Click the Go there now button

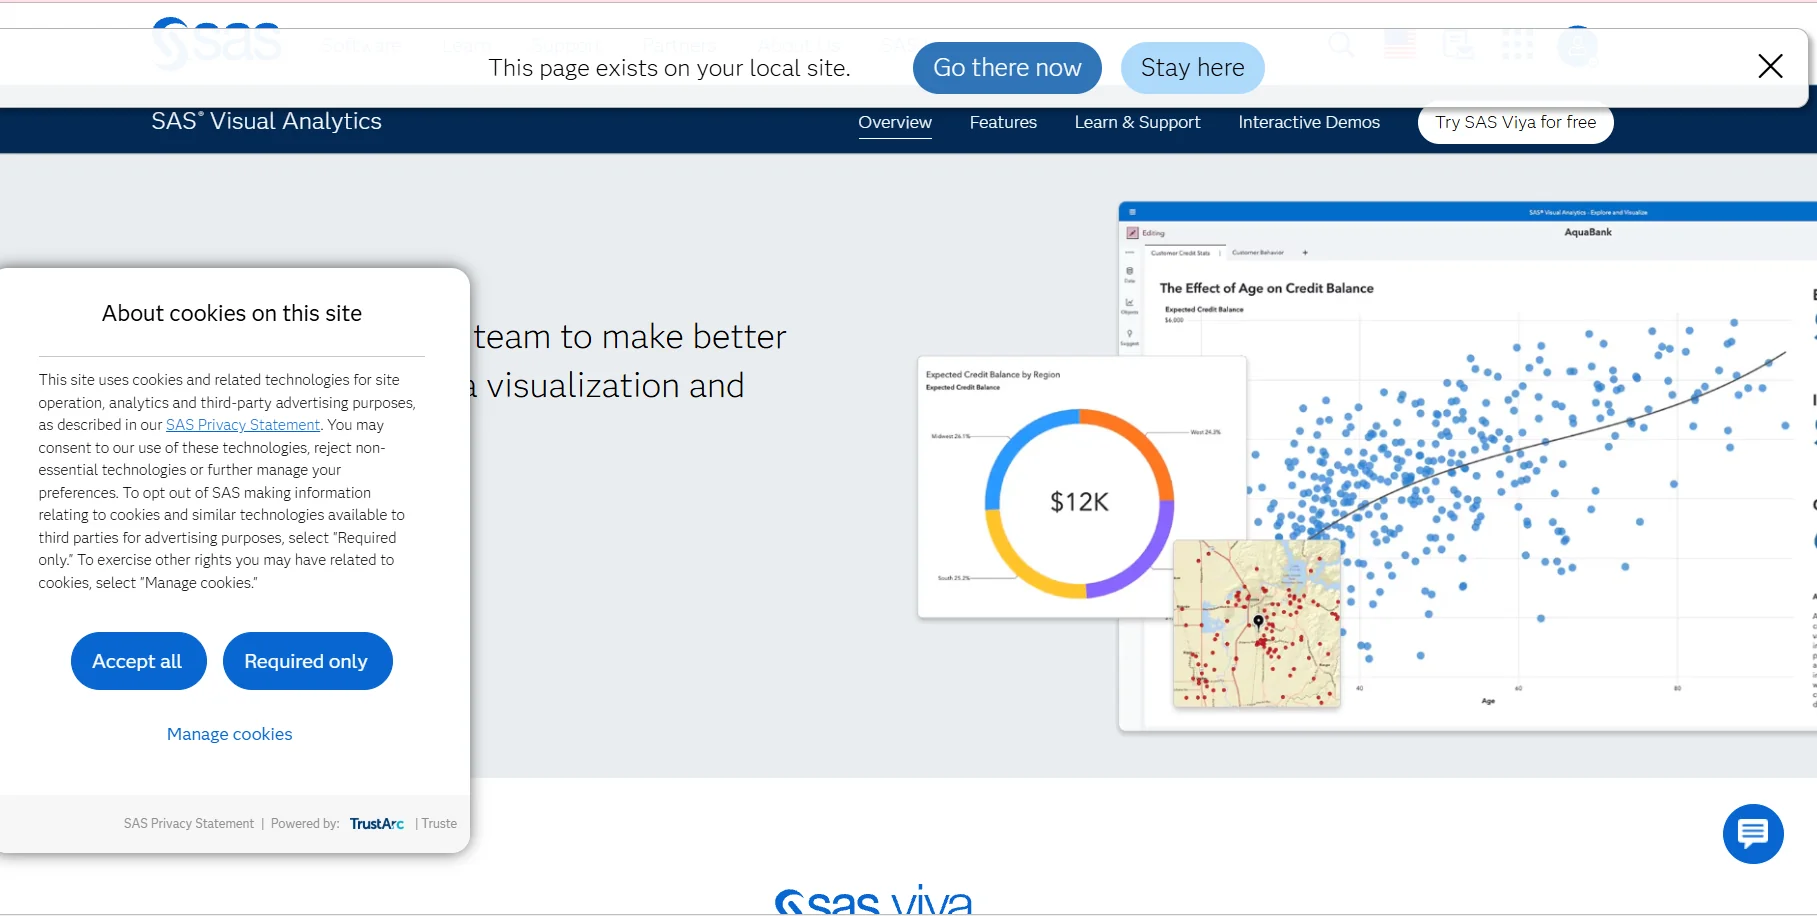1007,68
